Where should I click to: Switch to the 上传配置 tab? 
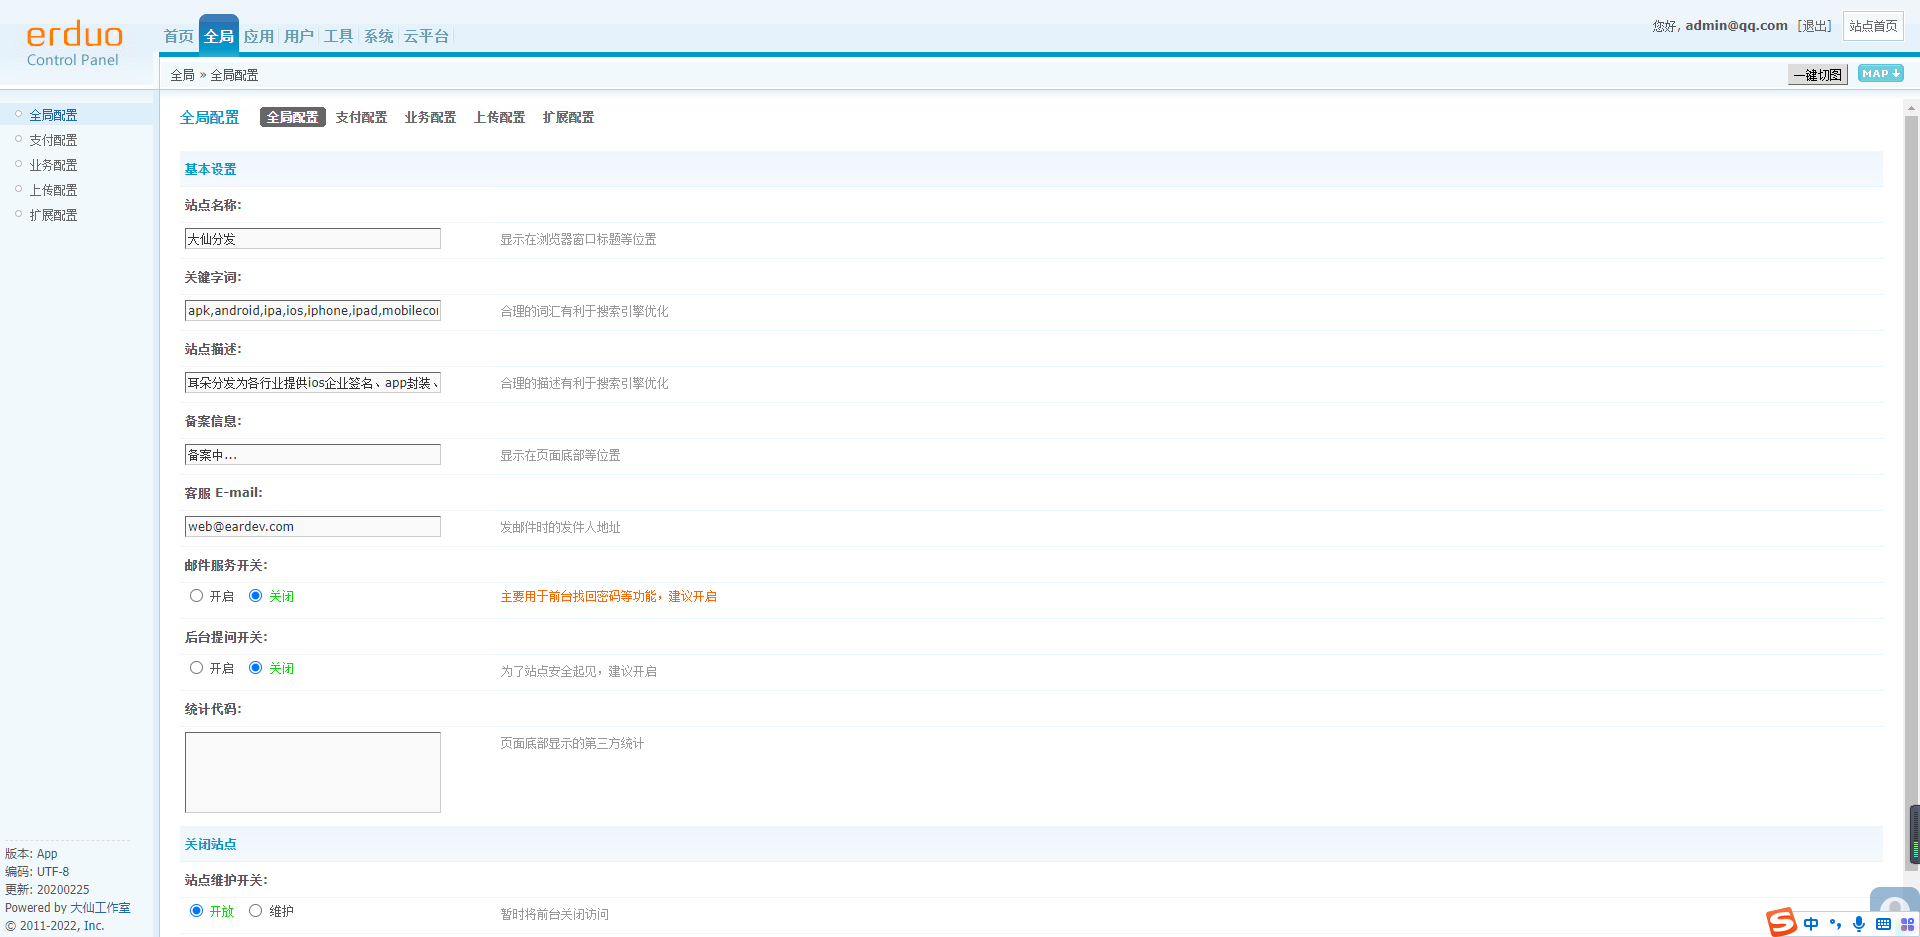tap(499, 117)
